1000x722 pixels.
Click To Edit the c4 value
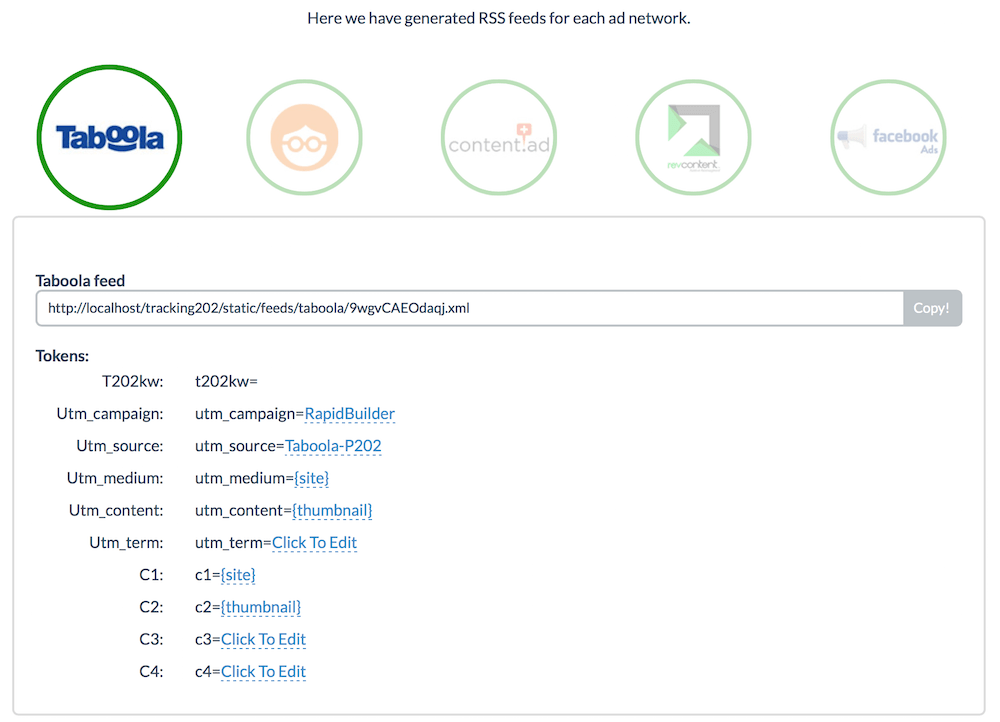263,672
